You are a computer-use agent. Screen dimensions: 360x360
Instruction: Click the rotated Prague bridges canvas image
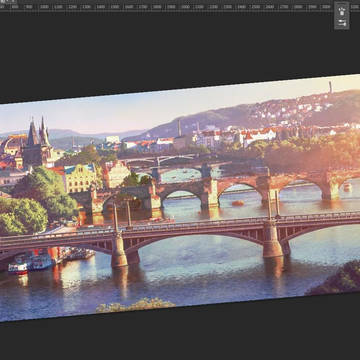(180, 198)
